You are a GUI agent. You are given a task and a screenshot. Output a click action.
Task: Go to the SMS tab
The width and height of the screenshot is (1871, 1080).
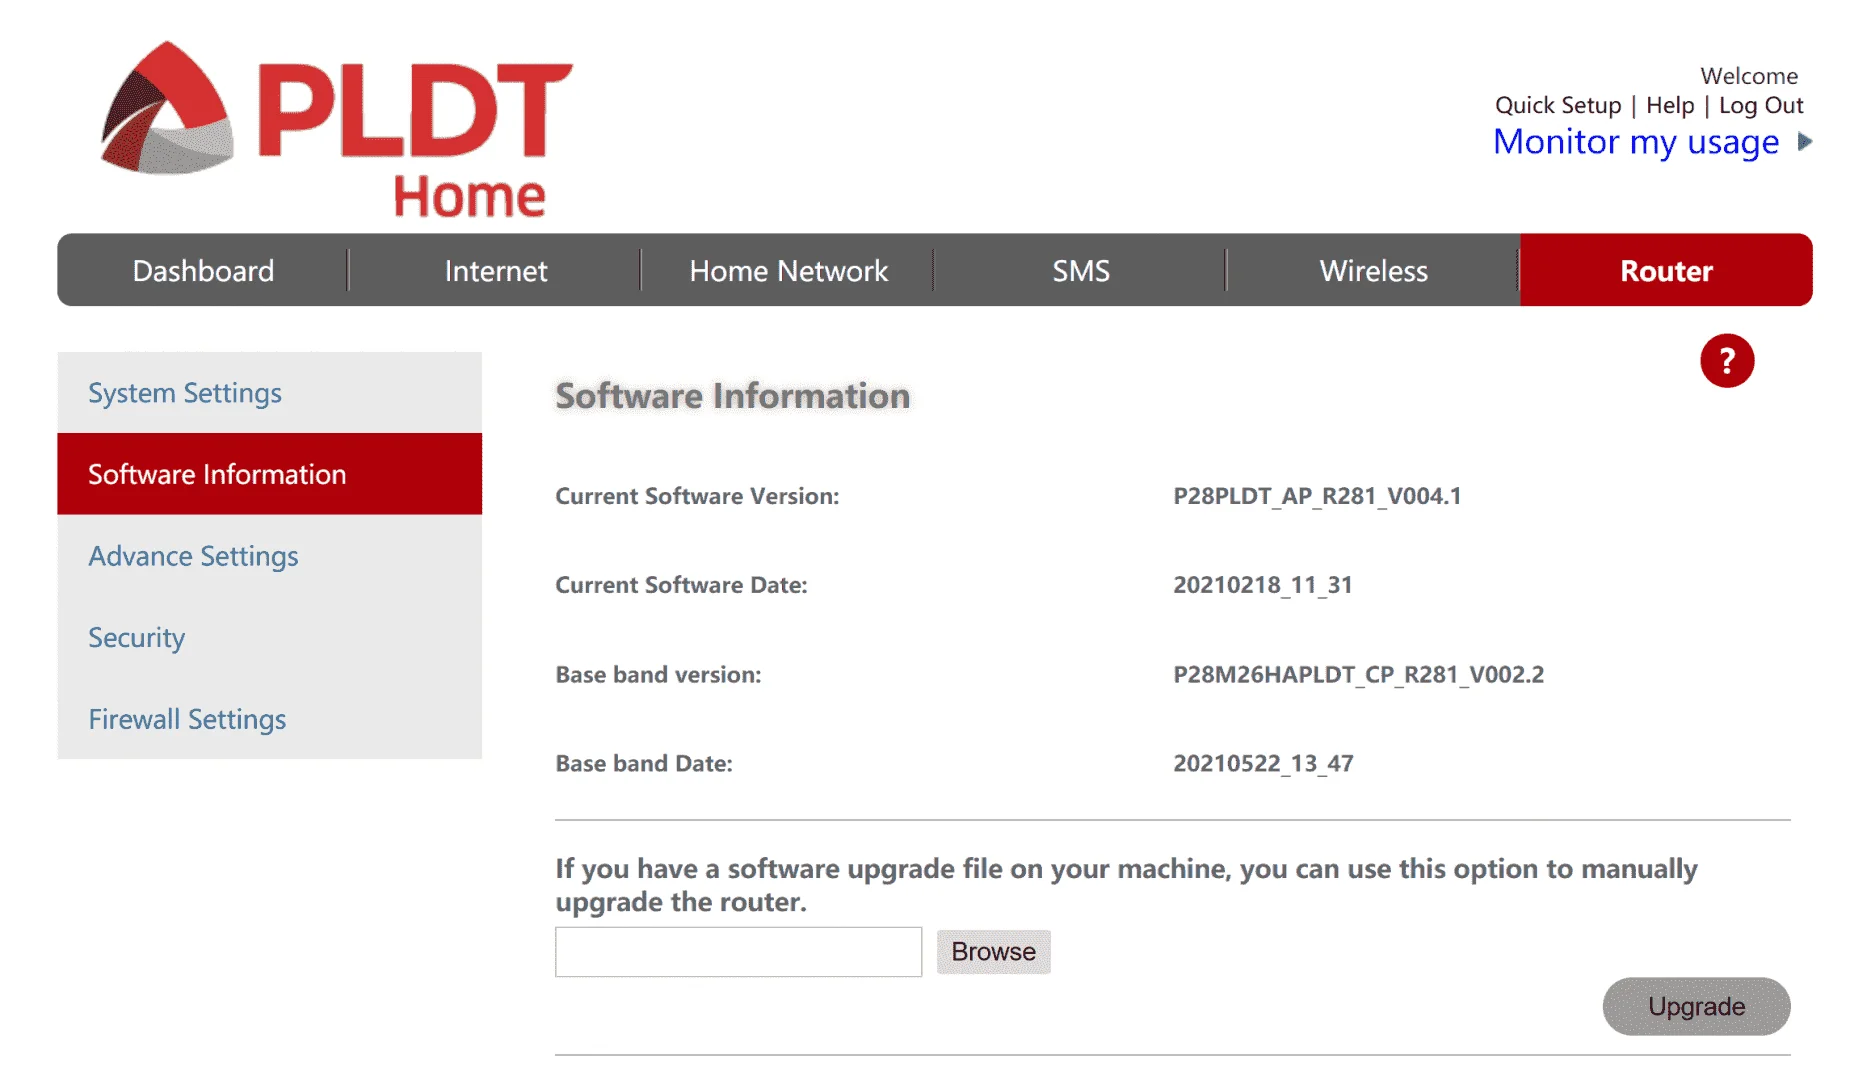point(1080,271)
